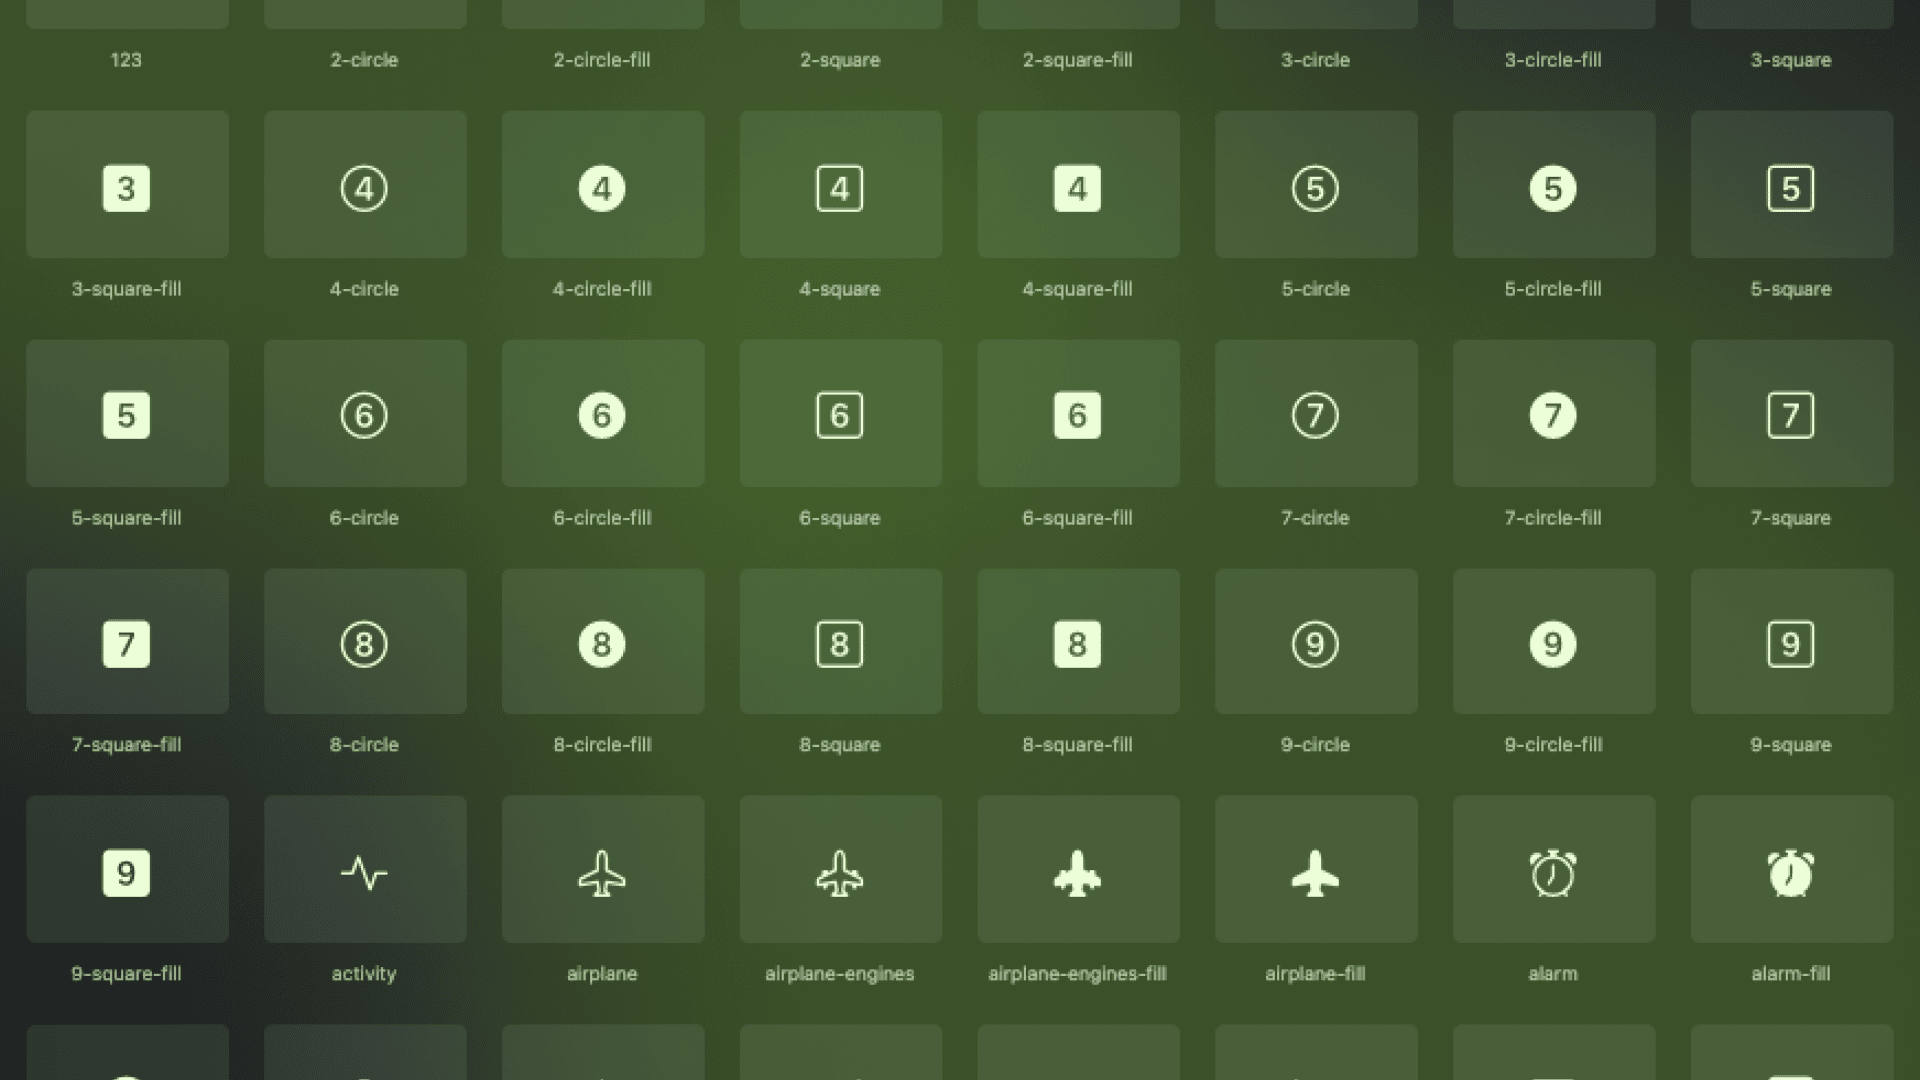This screenshot has width=1920, height=1080.
Task: Choose the 5-square icon tile
Action: pos(1790,187)
